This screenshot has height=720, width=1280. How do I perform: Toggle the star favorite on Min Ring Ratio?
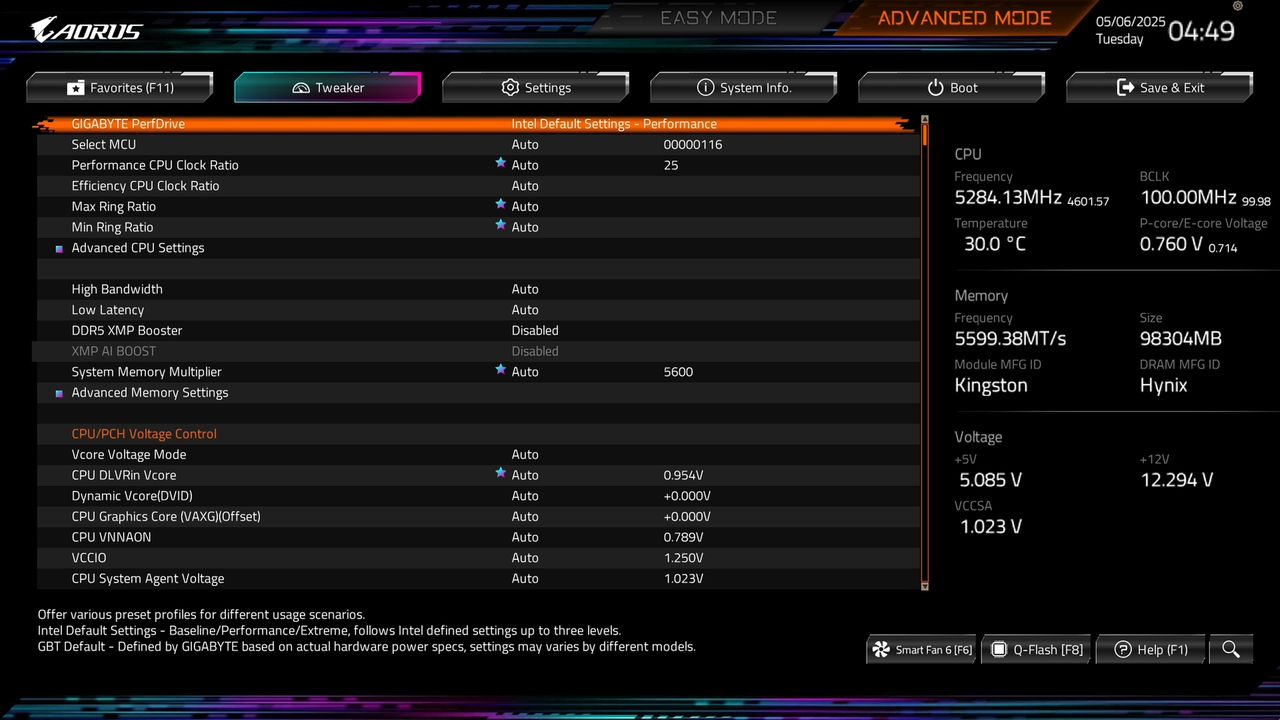[x=501, y=226]
